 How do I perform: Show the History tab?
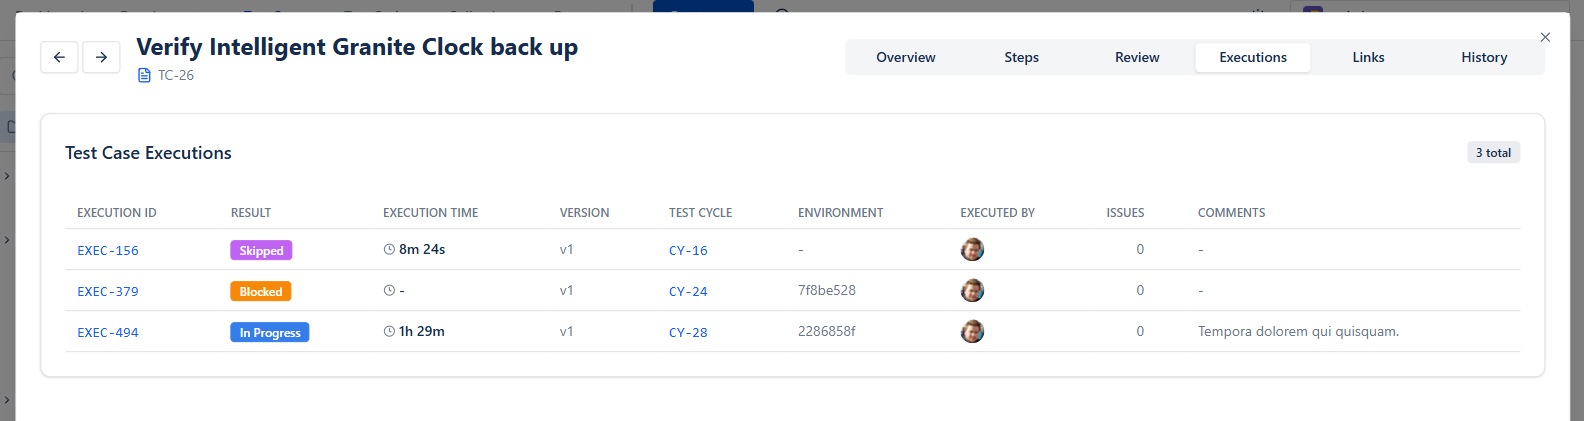(x=1484, y=58)
